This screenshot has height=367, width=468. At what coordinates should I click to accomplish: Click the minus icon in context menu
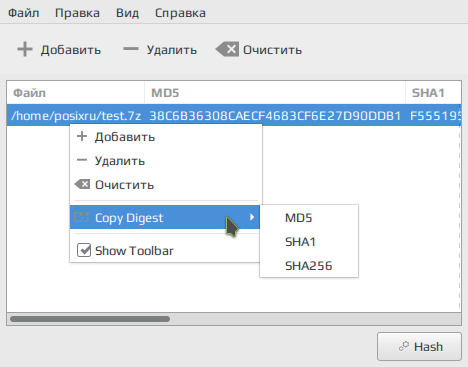(82, 160)
